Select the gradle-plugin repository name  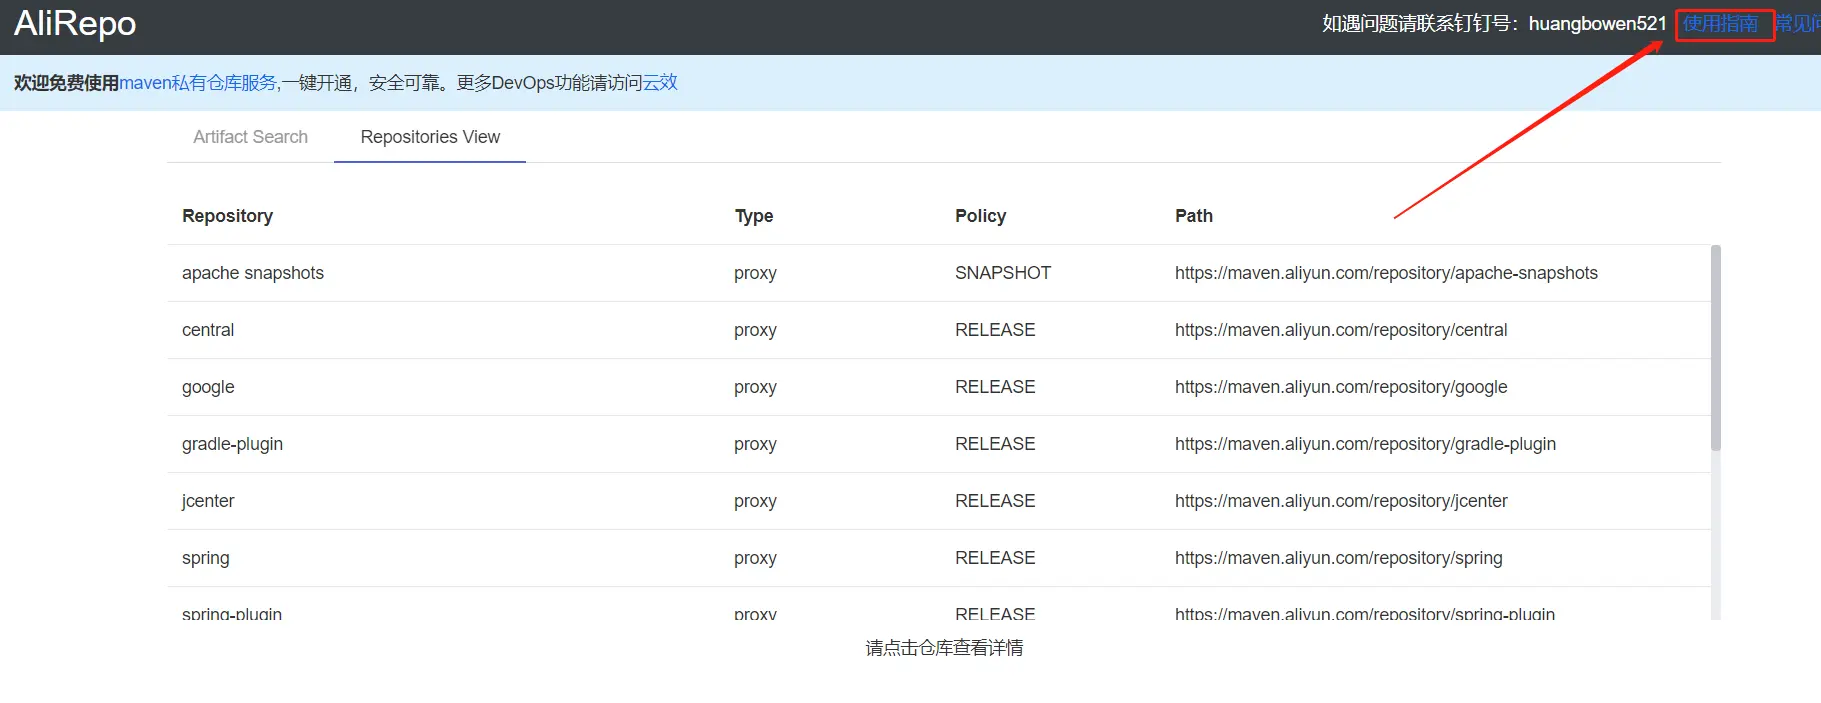click(232, 444)
